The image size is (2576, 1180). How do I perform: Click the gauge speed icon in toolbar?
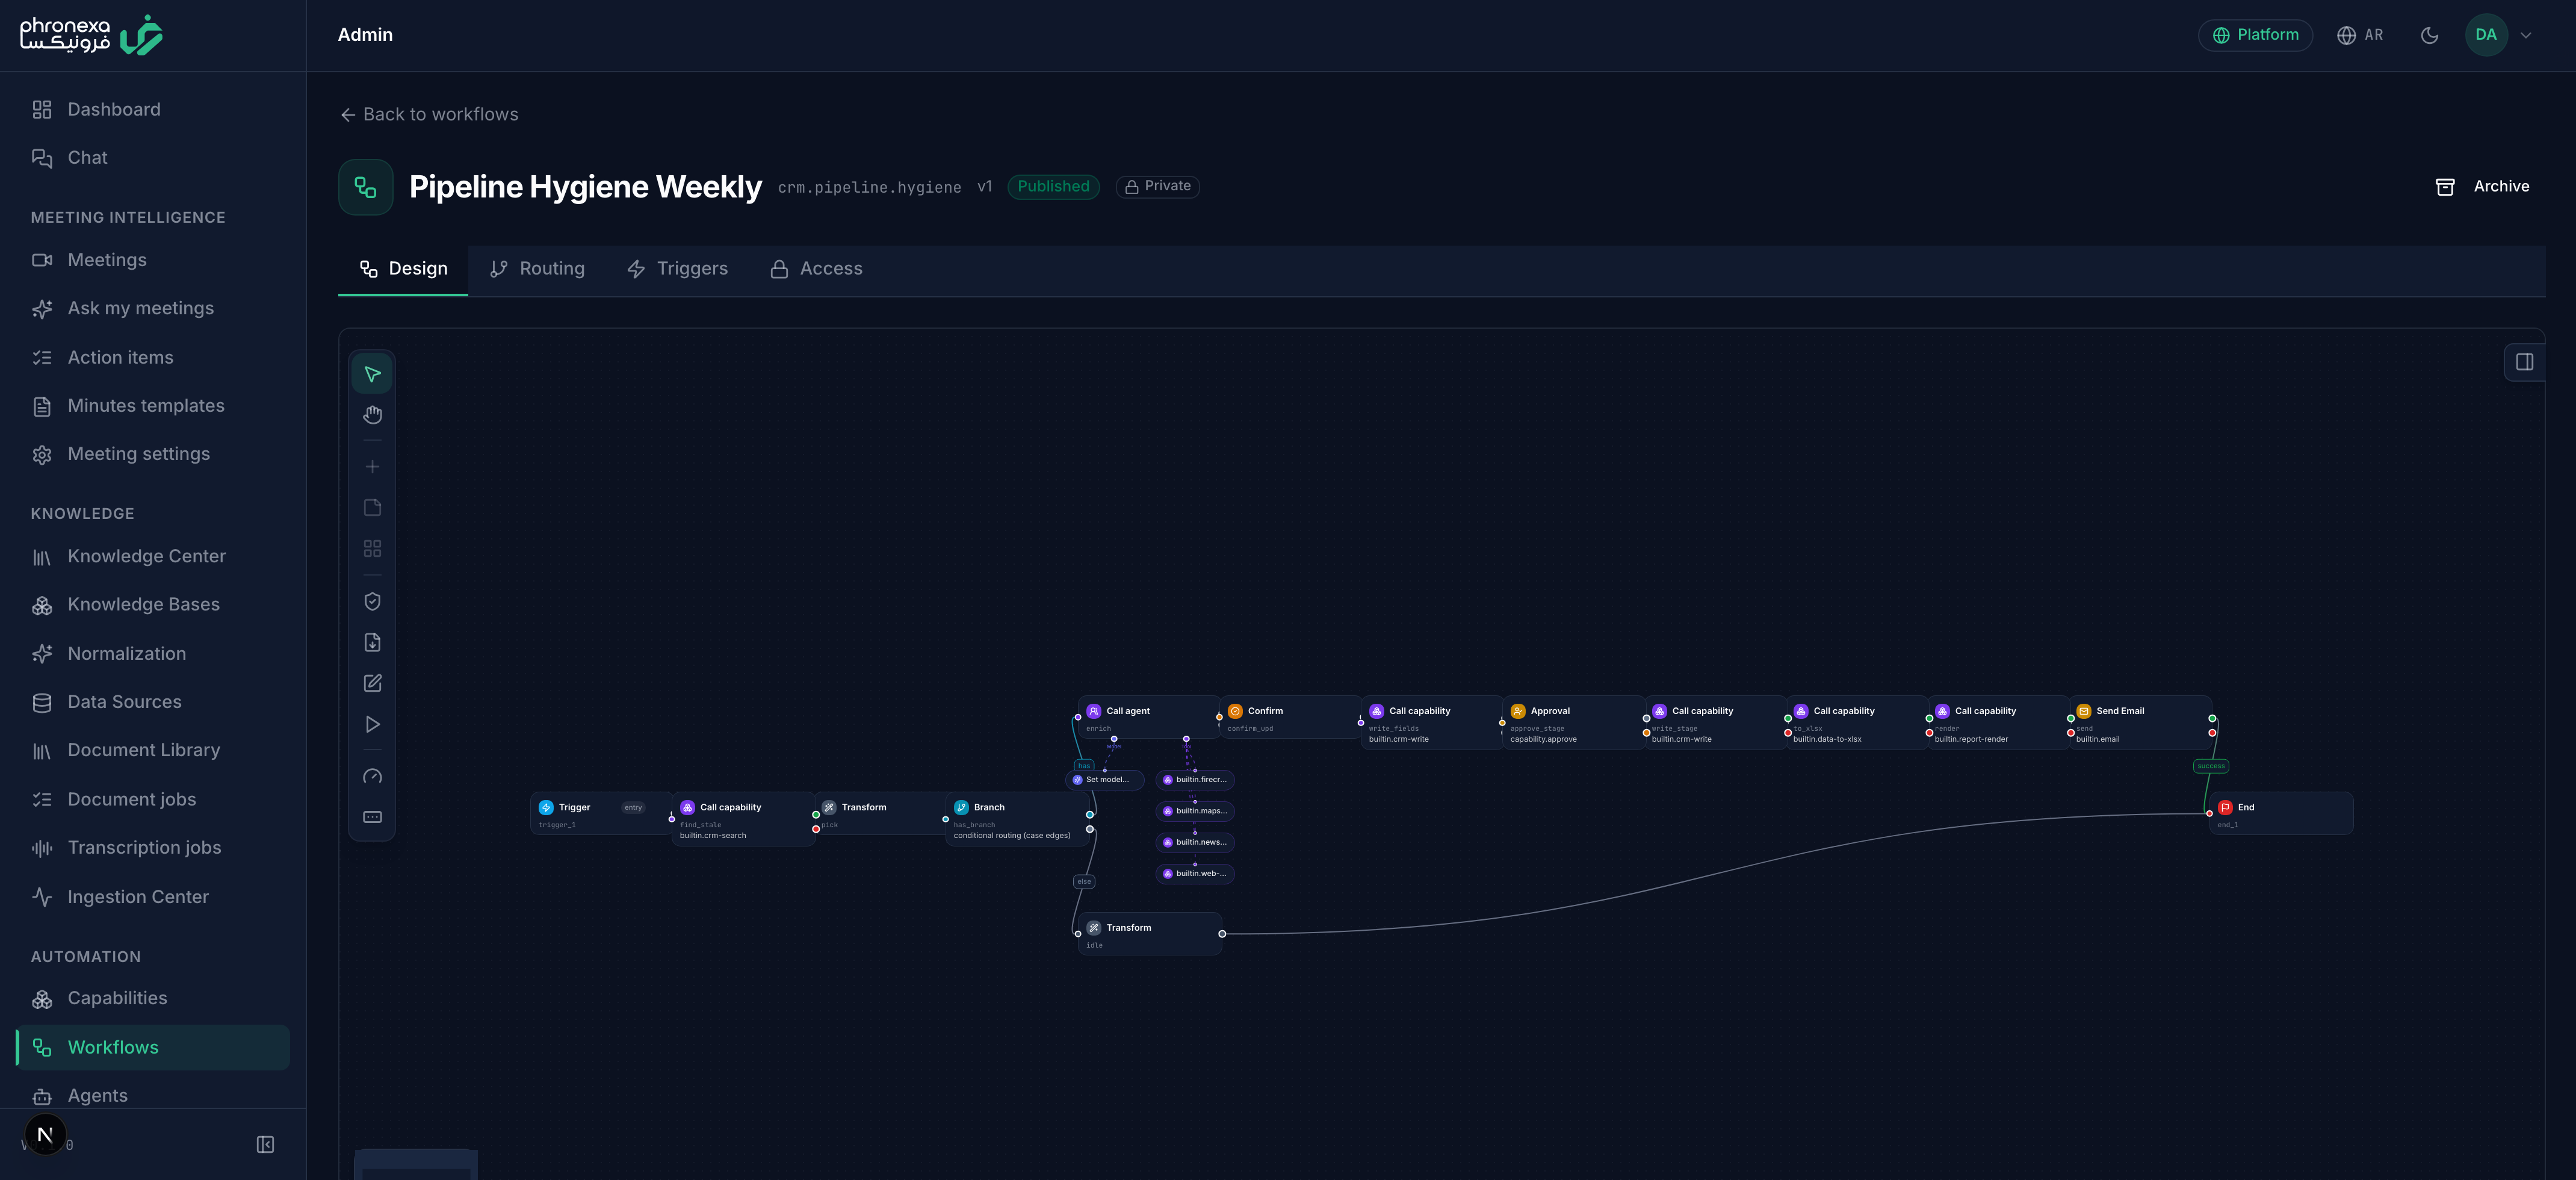click(372, 776)
